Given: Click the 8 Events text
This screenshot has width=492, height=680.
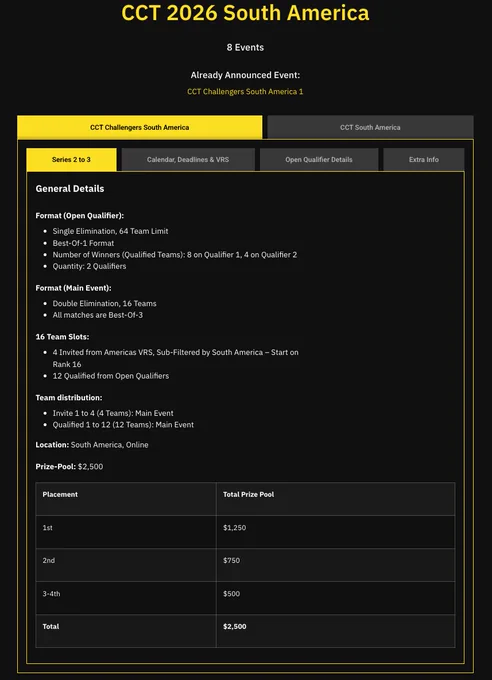Looking at the screenshot, I should point(245,47).
